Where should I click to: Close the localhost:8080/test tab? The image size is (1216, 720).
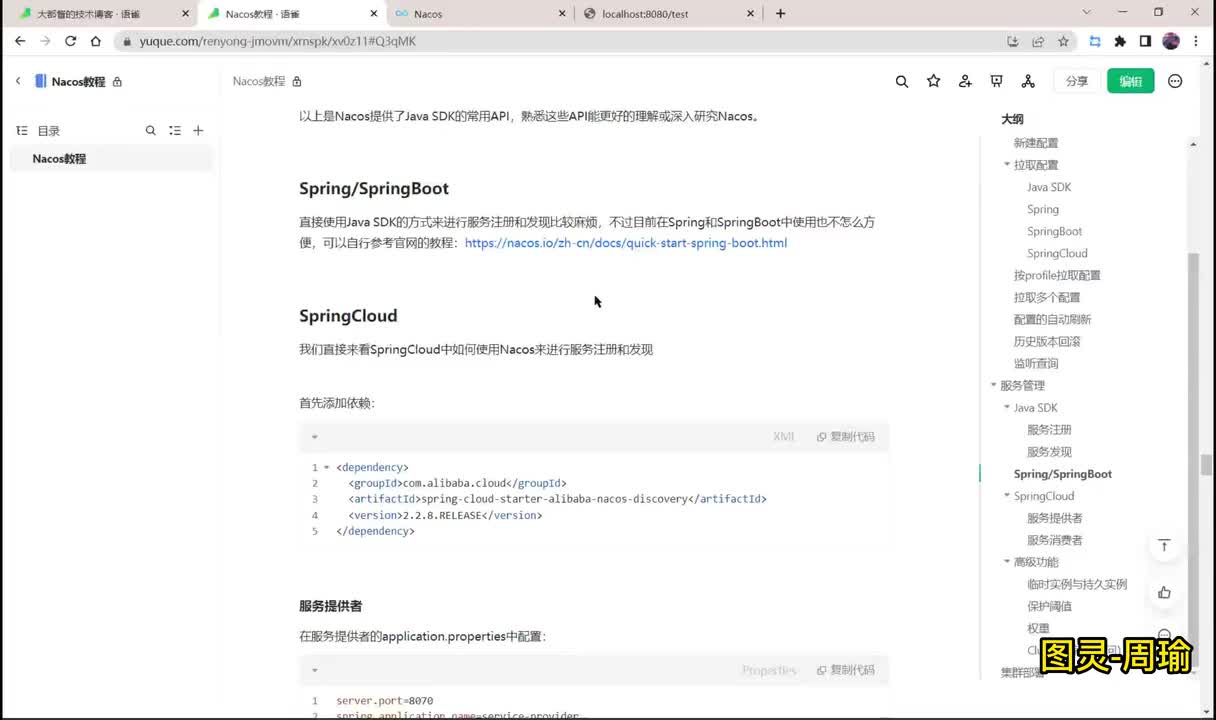coord(750,14)
